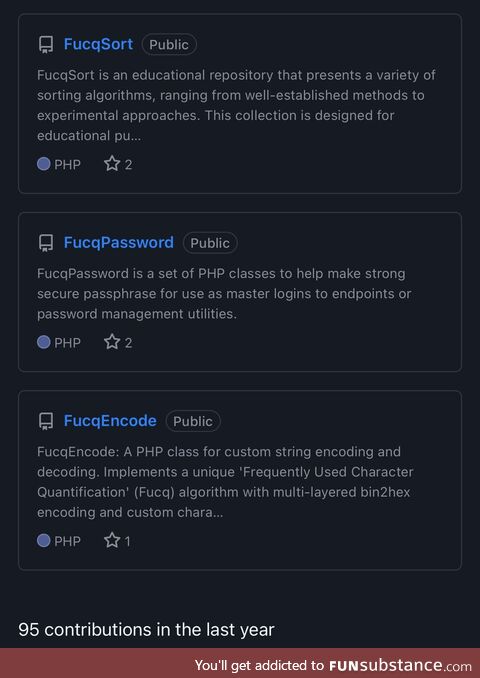
Task: Click the PHP language dot in FucqSort
Action: pos(44,164)
